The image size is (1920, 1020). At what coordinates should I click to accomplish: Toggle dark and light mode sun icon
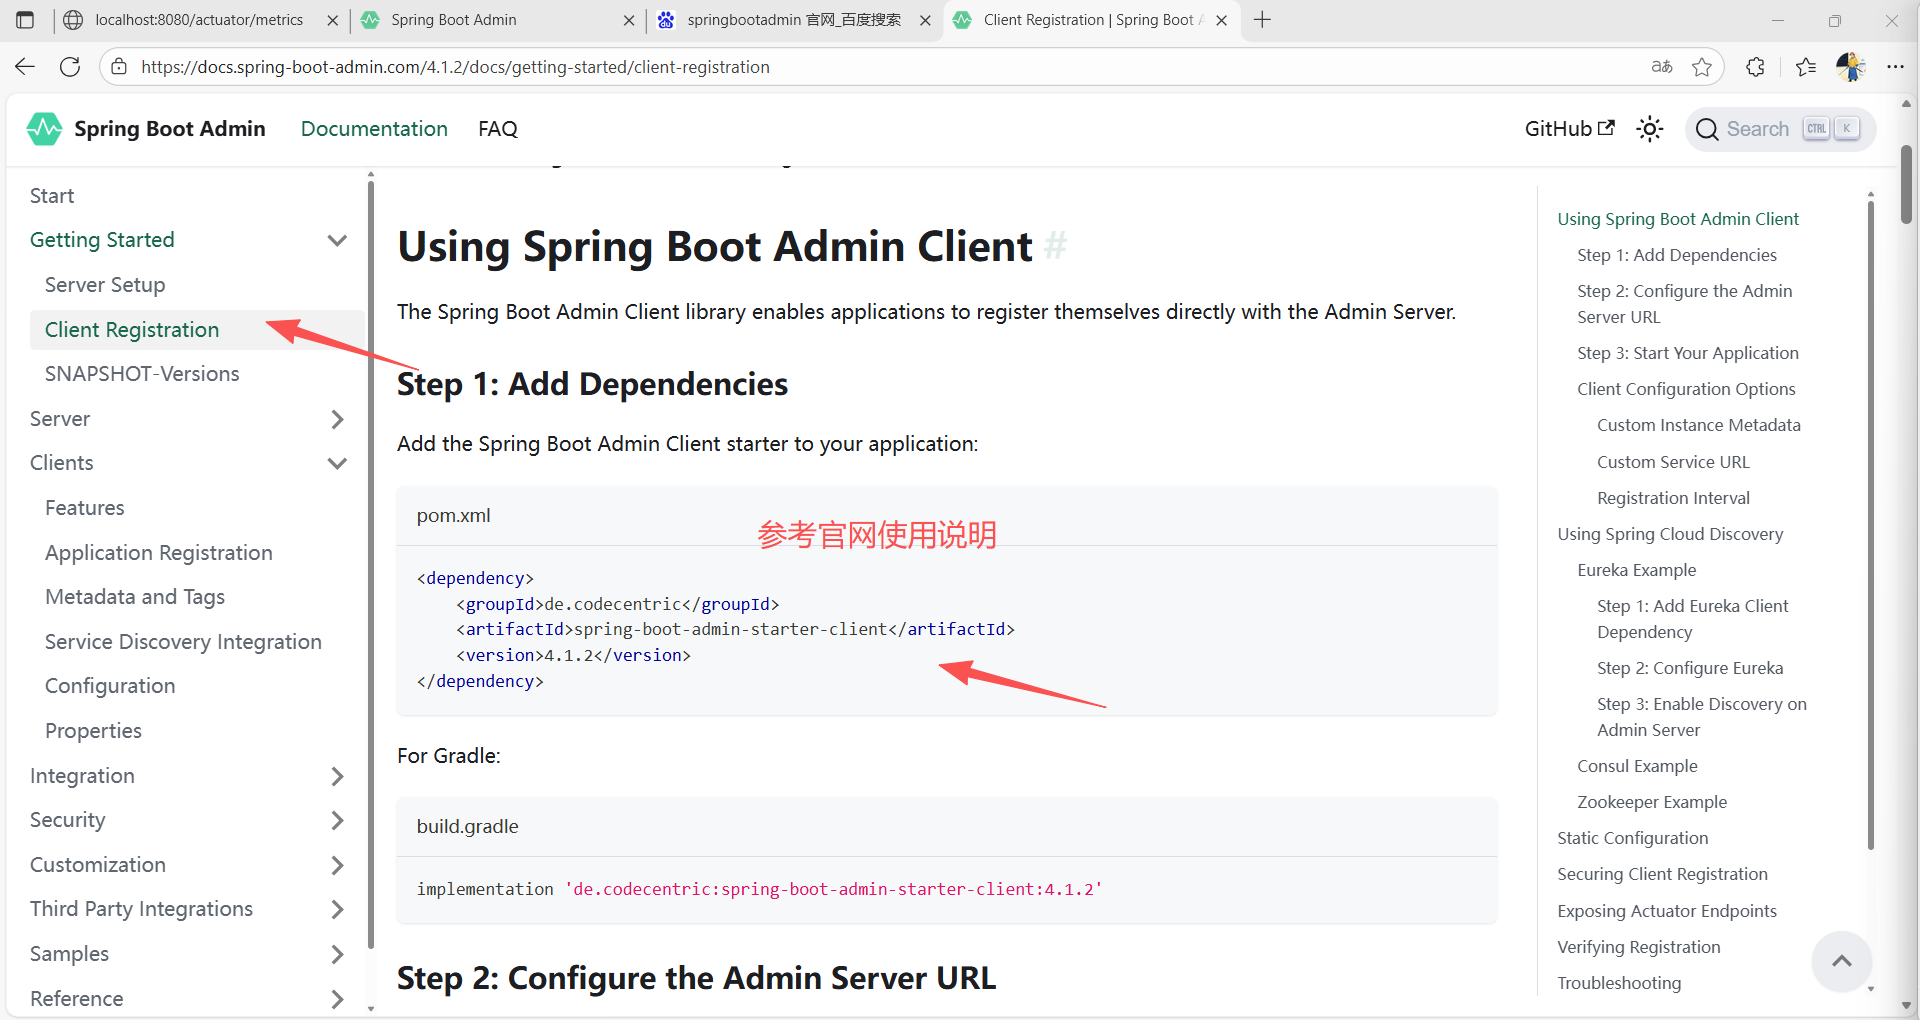[x=1650, y=129]
